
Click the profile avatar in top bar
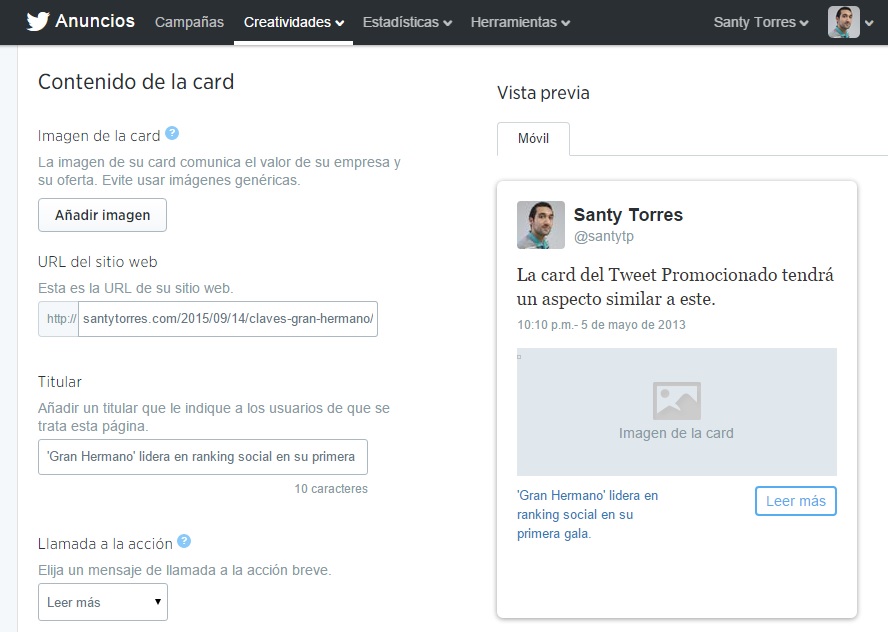(x=843, y=22)
